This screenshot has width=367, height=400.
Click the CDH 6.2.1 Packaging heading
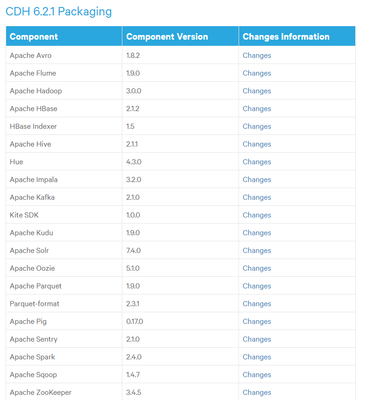59,12
